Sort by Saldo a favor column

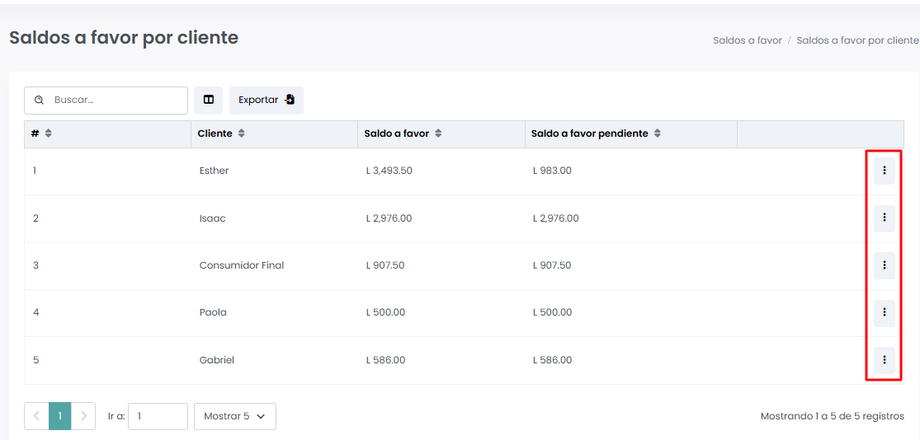(x=438, y=134)
